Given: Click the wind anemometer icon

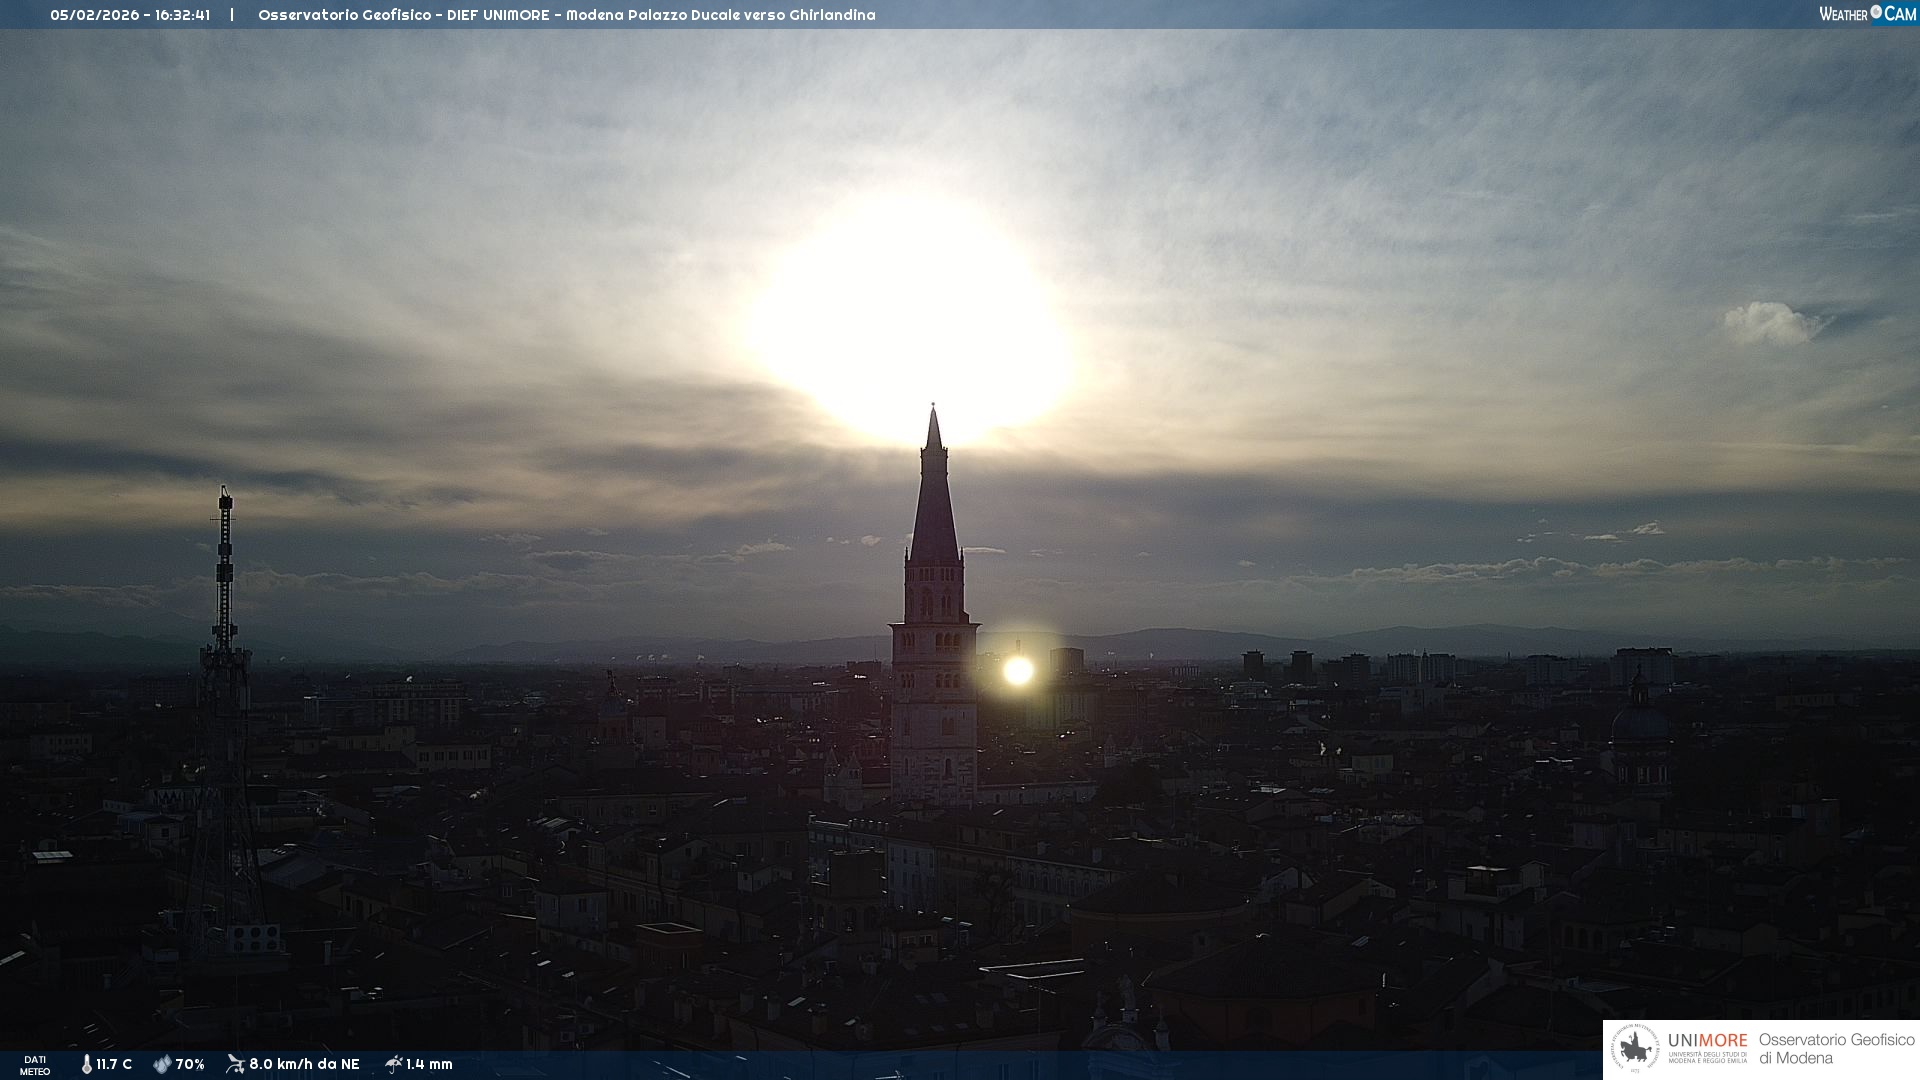Looking at the screenshot, I should tap(235, 1064).
